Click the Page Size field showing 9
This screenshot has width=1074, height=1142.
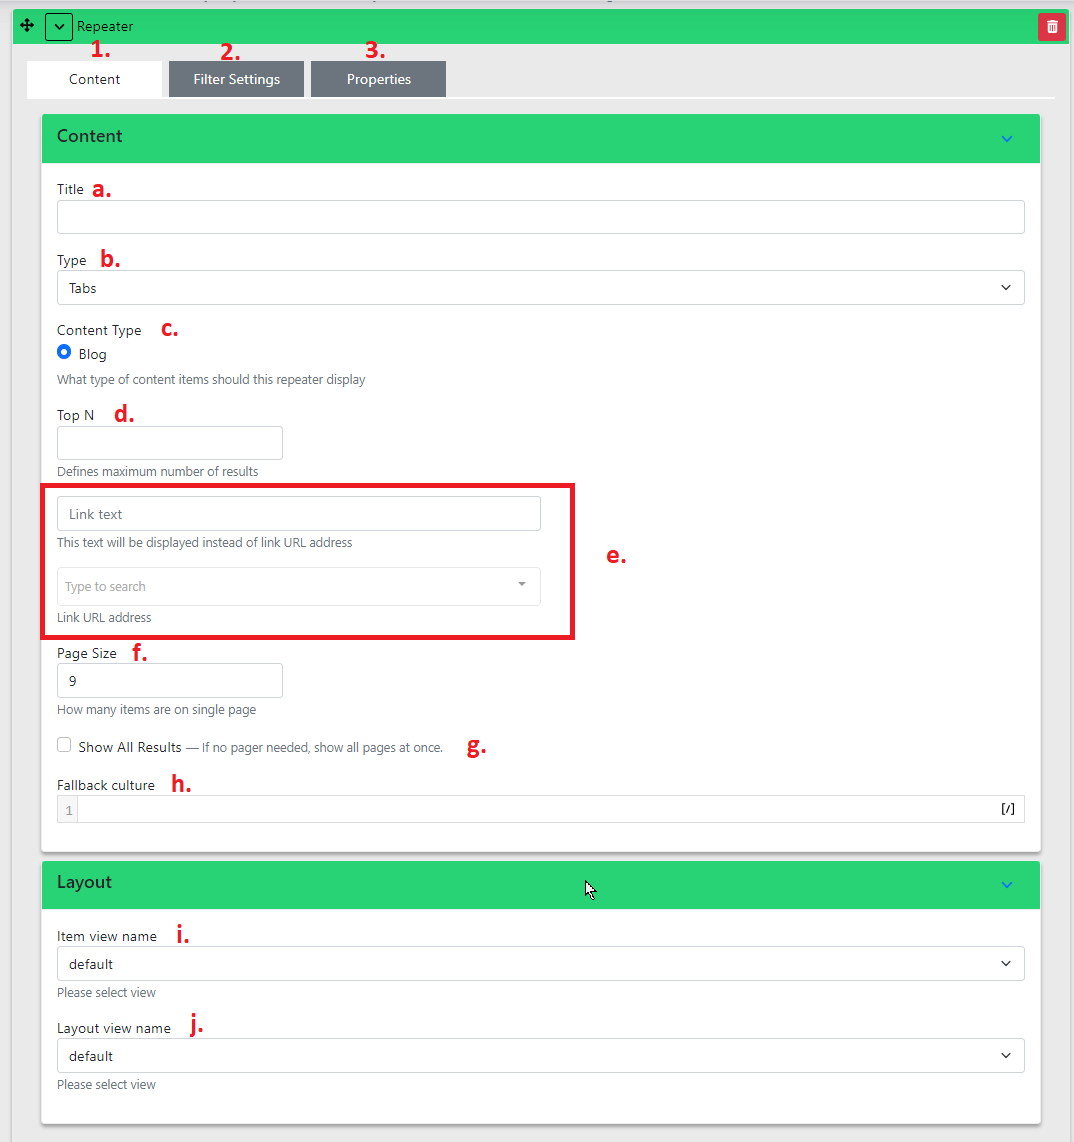tap(170, 681)
